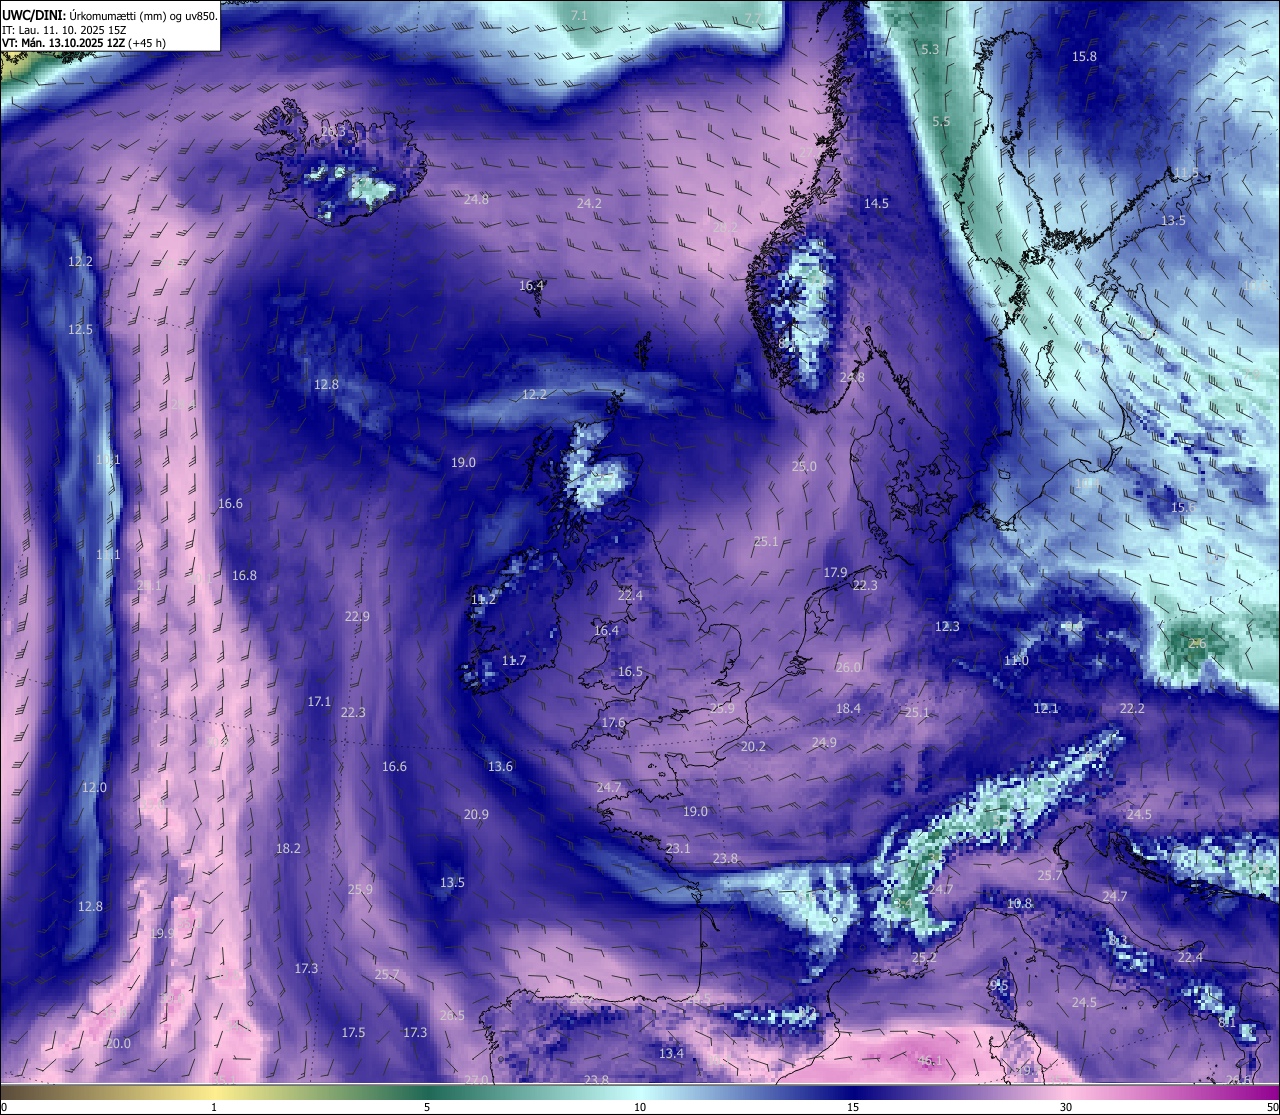Click the '16.5' value on the map
Screen dimensions: 1280x1115
point(630,671)
